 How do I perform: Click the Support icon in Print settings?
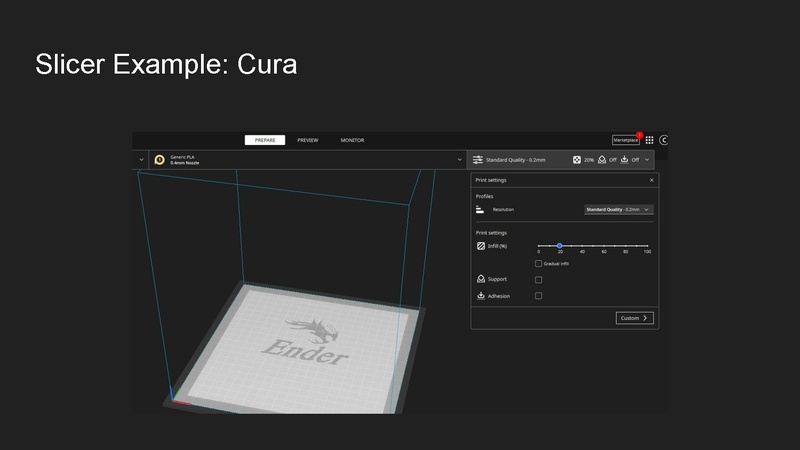[481, 279]
